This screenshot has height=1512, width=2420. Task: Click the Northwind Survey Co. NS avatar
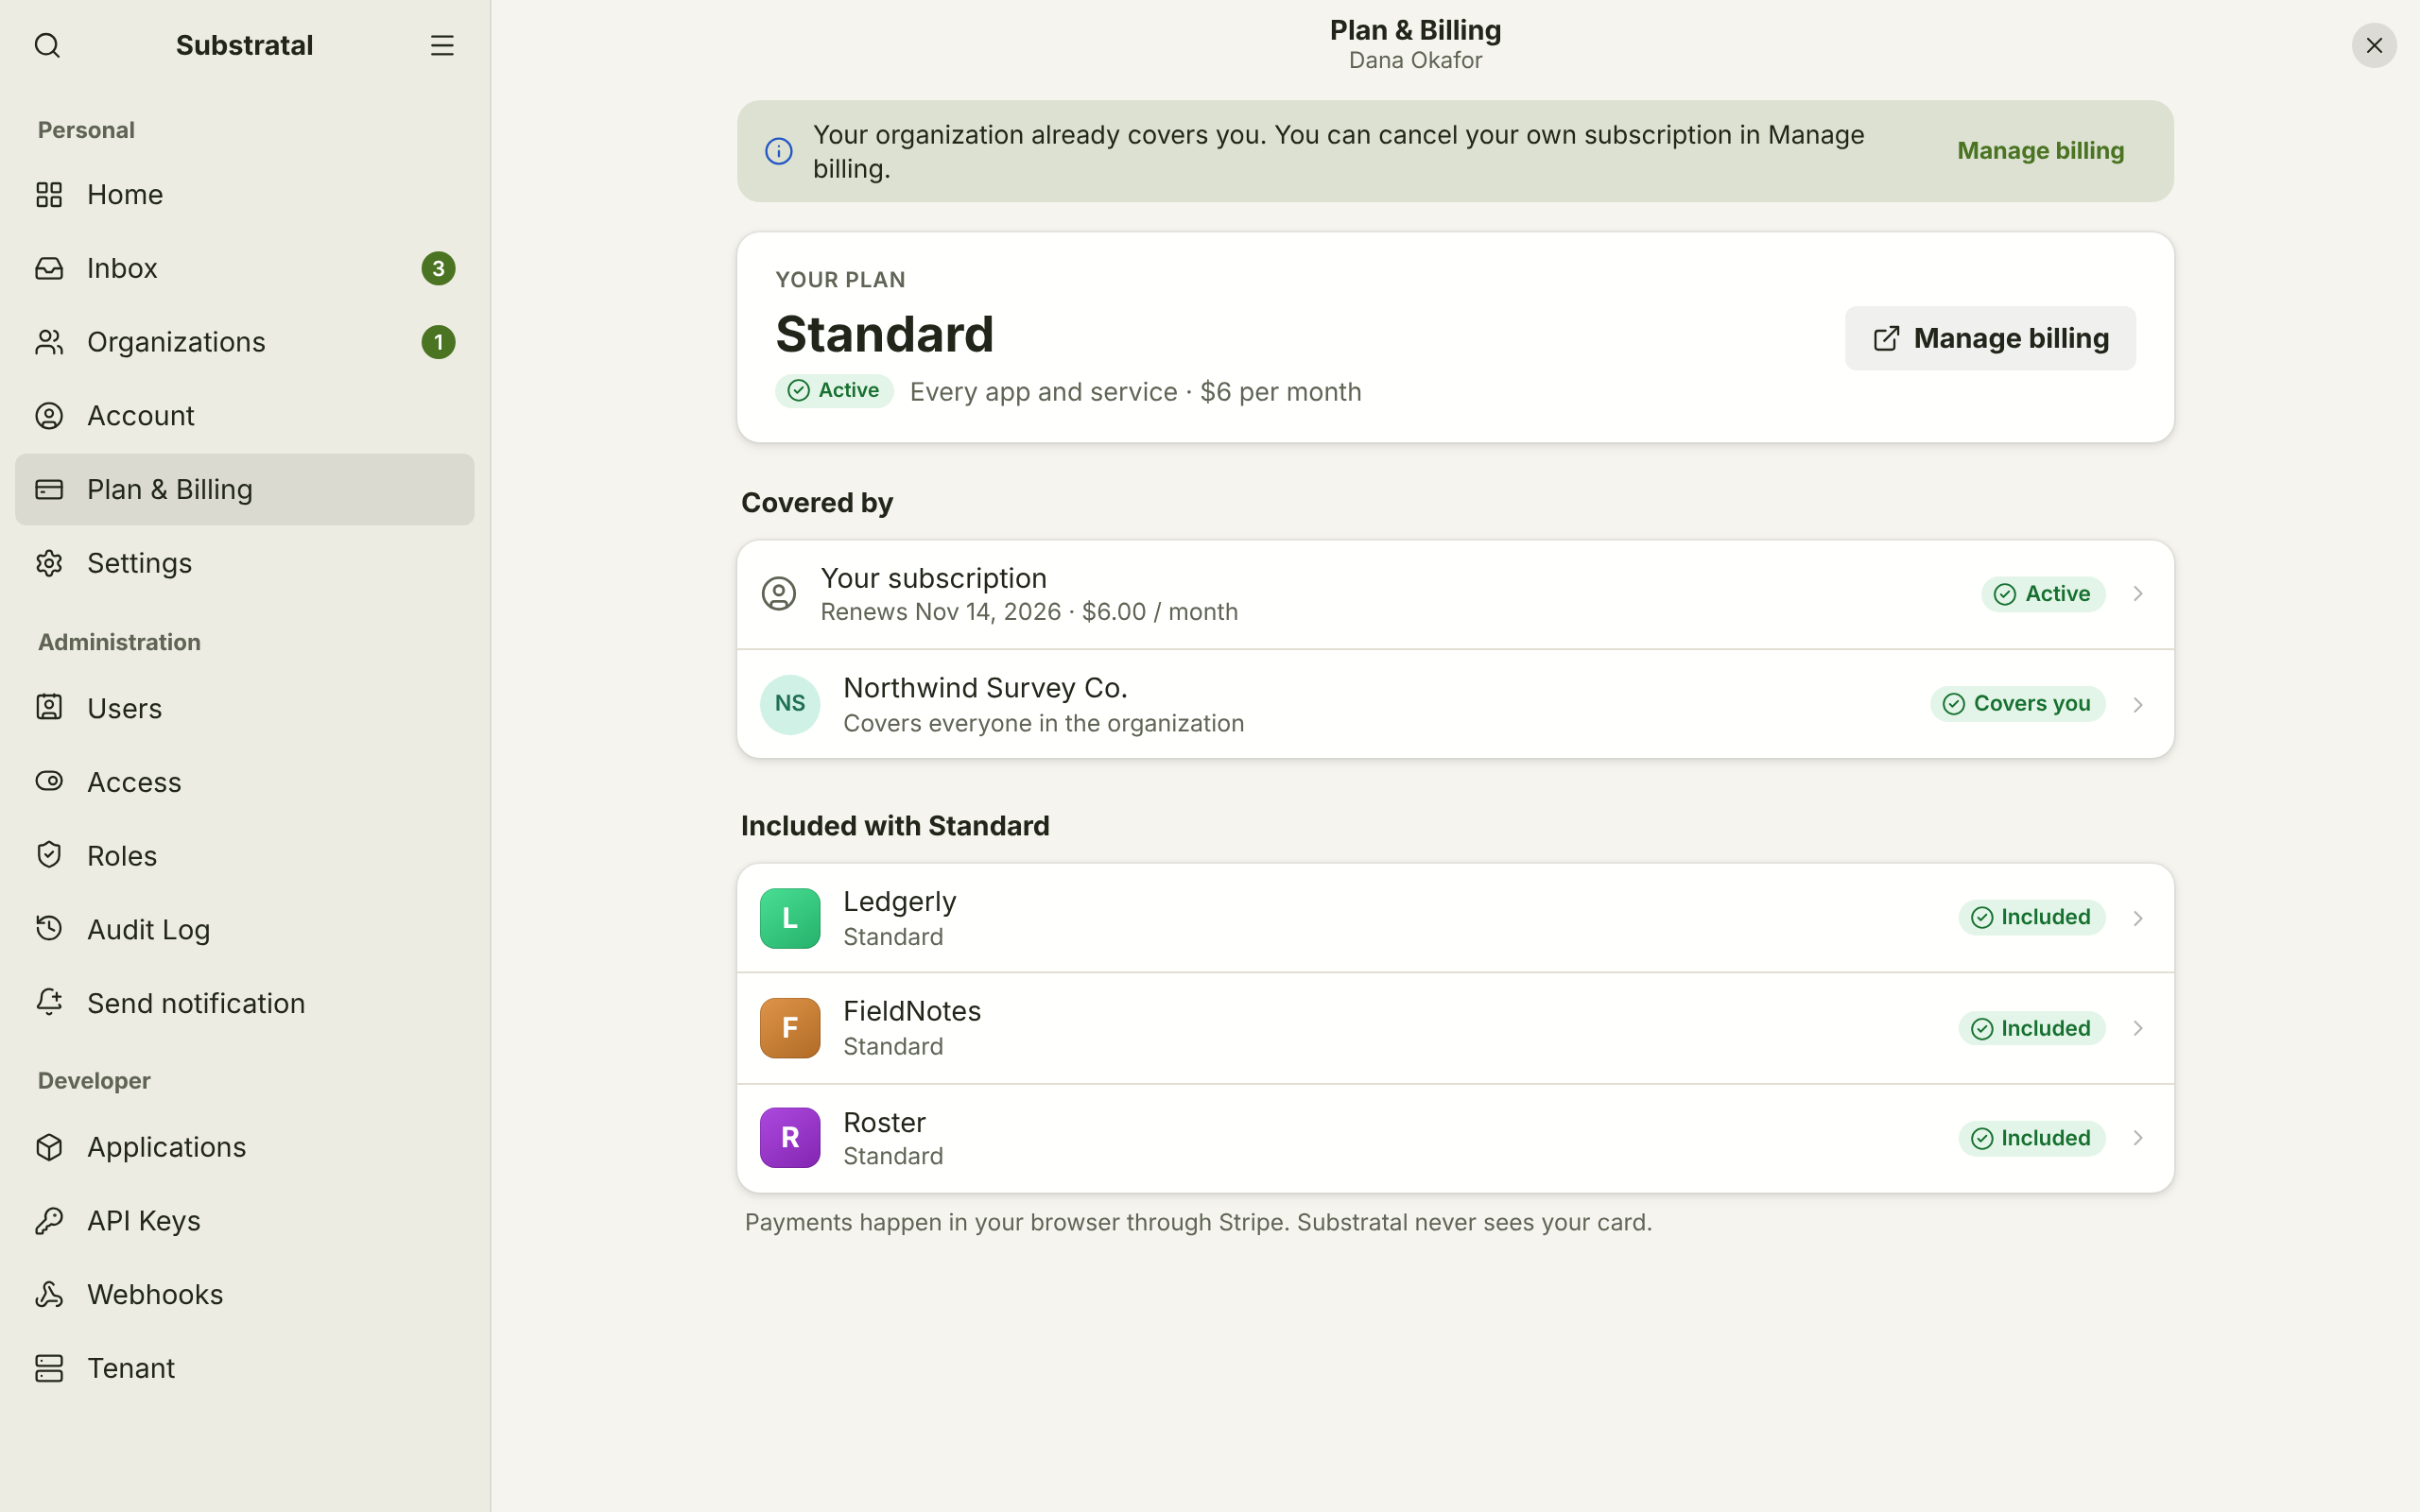pos(790,704)
